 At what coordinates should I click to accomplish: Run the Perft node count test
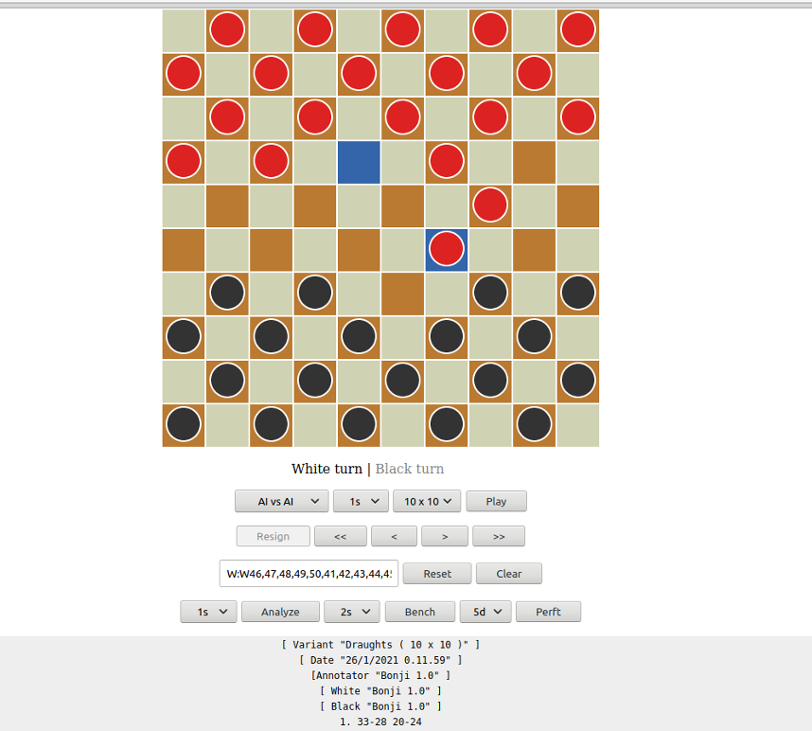[548, 611]
